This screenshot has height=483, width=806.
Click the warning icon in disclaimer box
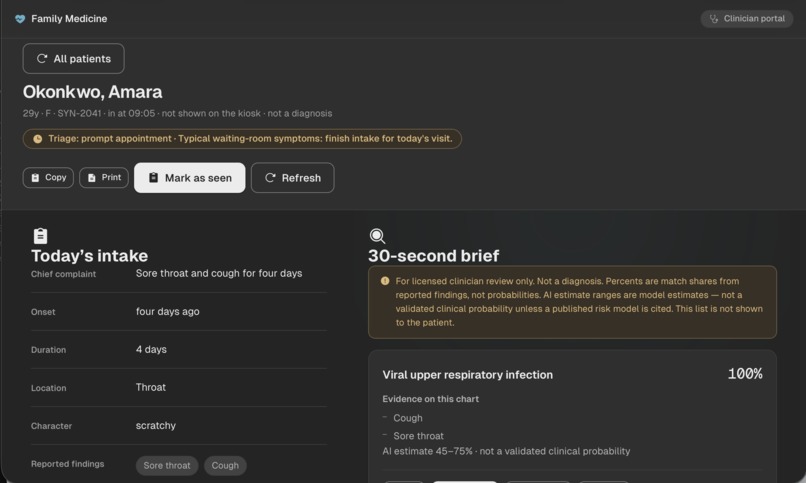coord(385,281)
